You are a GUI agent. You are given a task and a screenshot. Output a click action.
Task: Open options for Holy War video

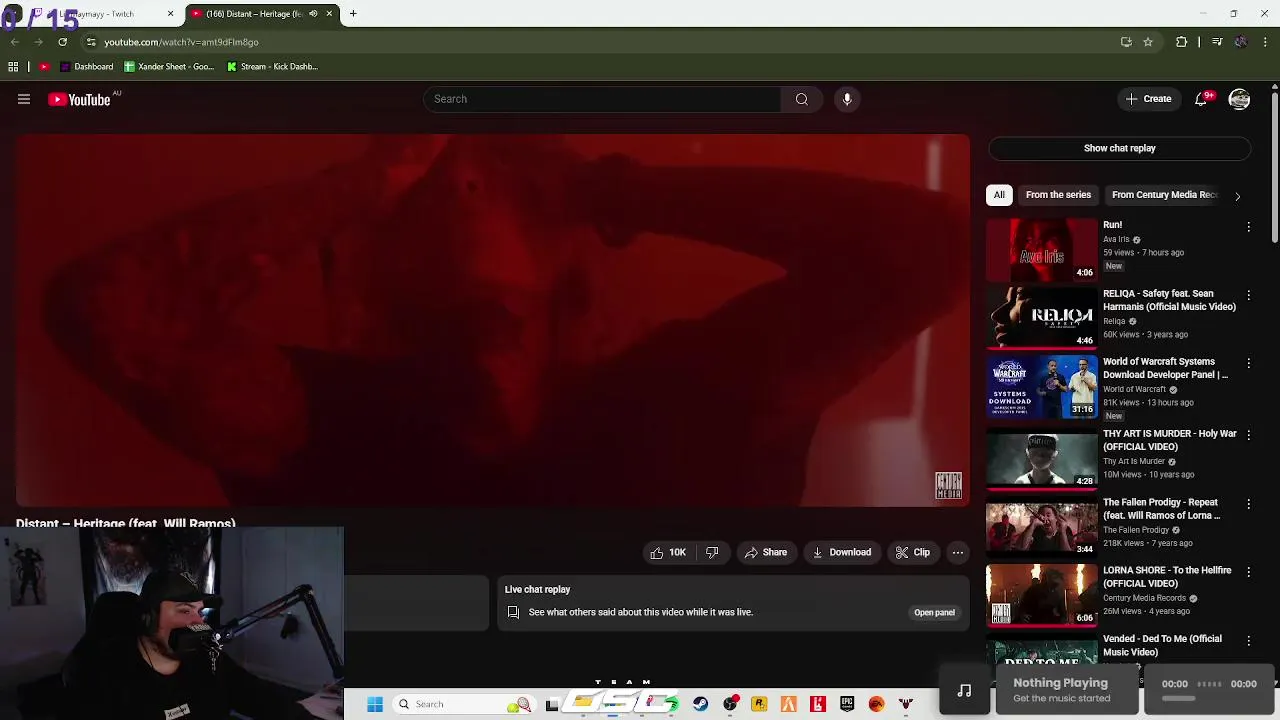(1248, 436)
